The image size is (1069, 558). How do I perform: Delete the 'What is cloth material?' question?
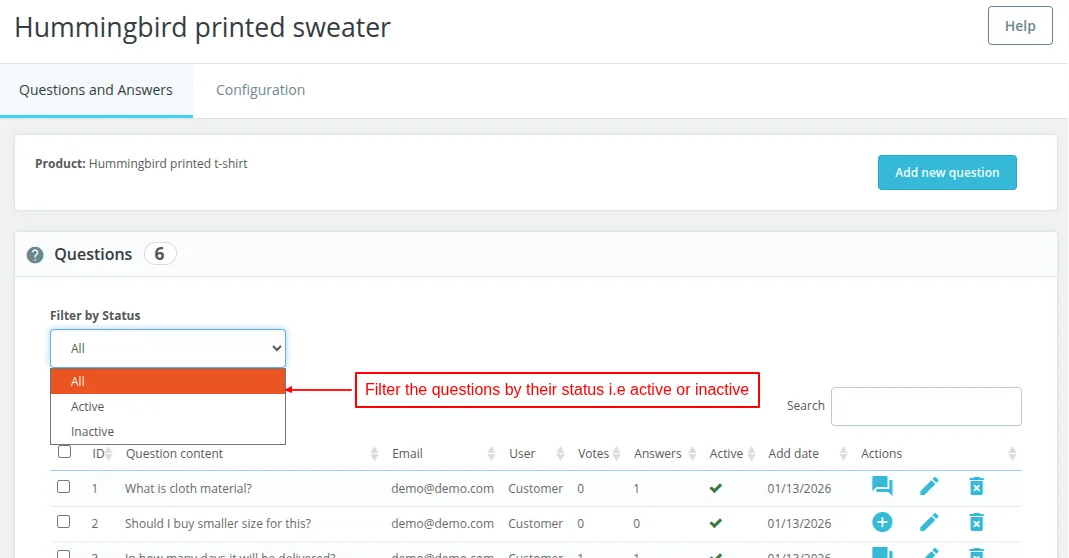pos(976,487)
